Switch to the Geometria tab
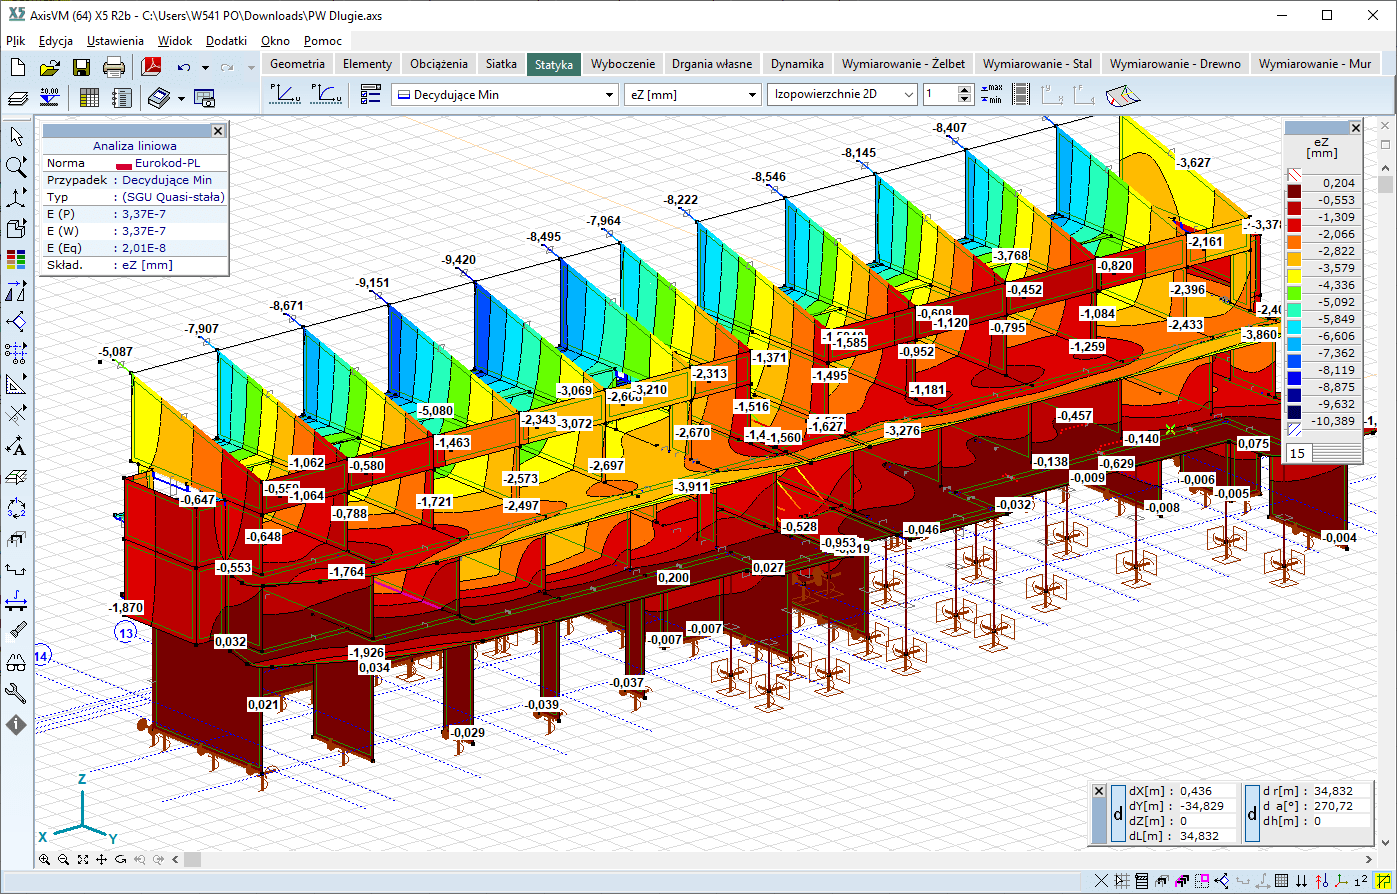This screenshot has width=1397, height=894. pos(297,64)
